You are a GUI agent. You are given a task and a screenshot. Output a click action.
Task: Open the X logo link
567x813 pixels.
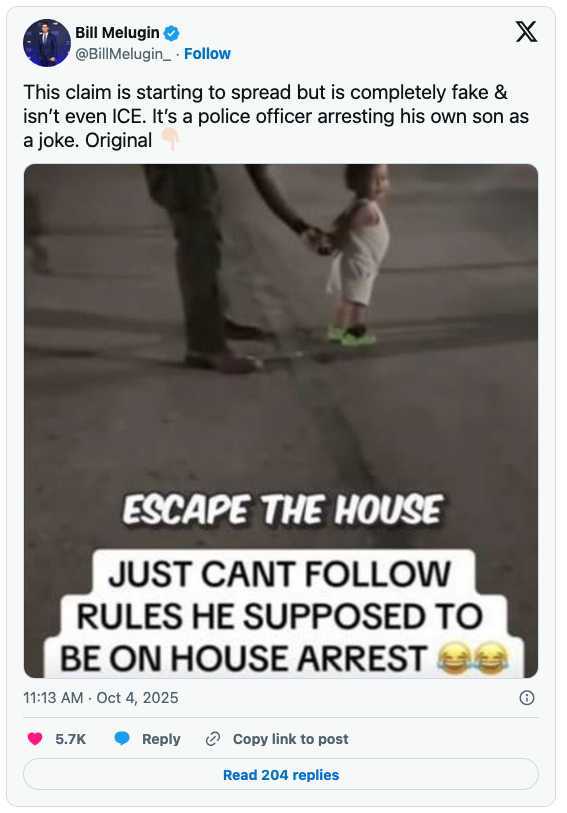[526, 32]
